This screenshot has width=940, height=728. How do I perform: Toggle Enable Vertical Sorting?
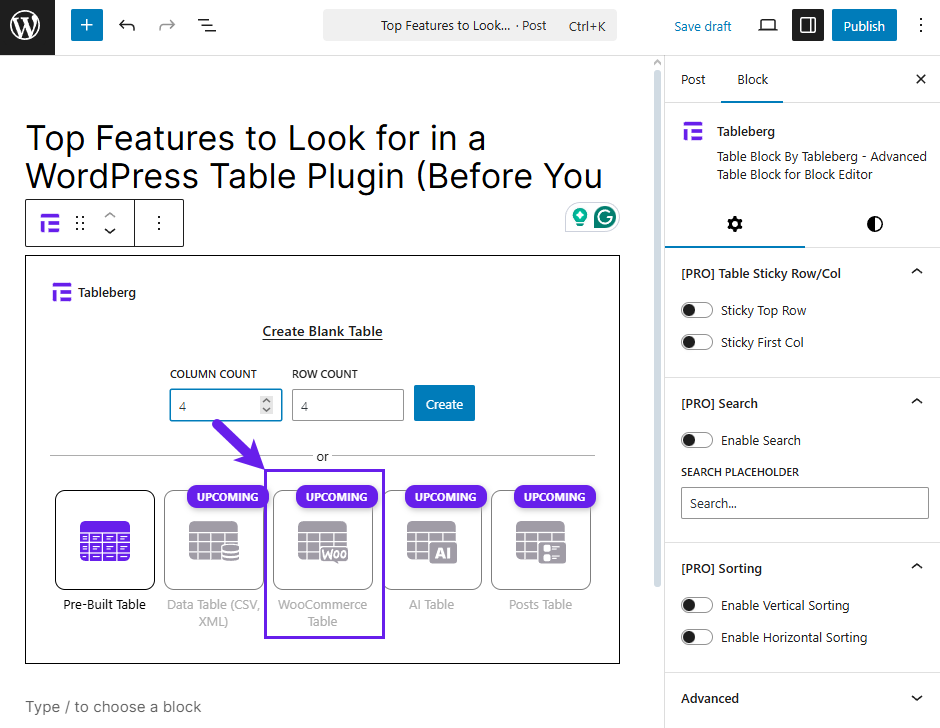tap(697, 605)
